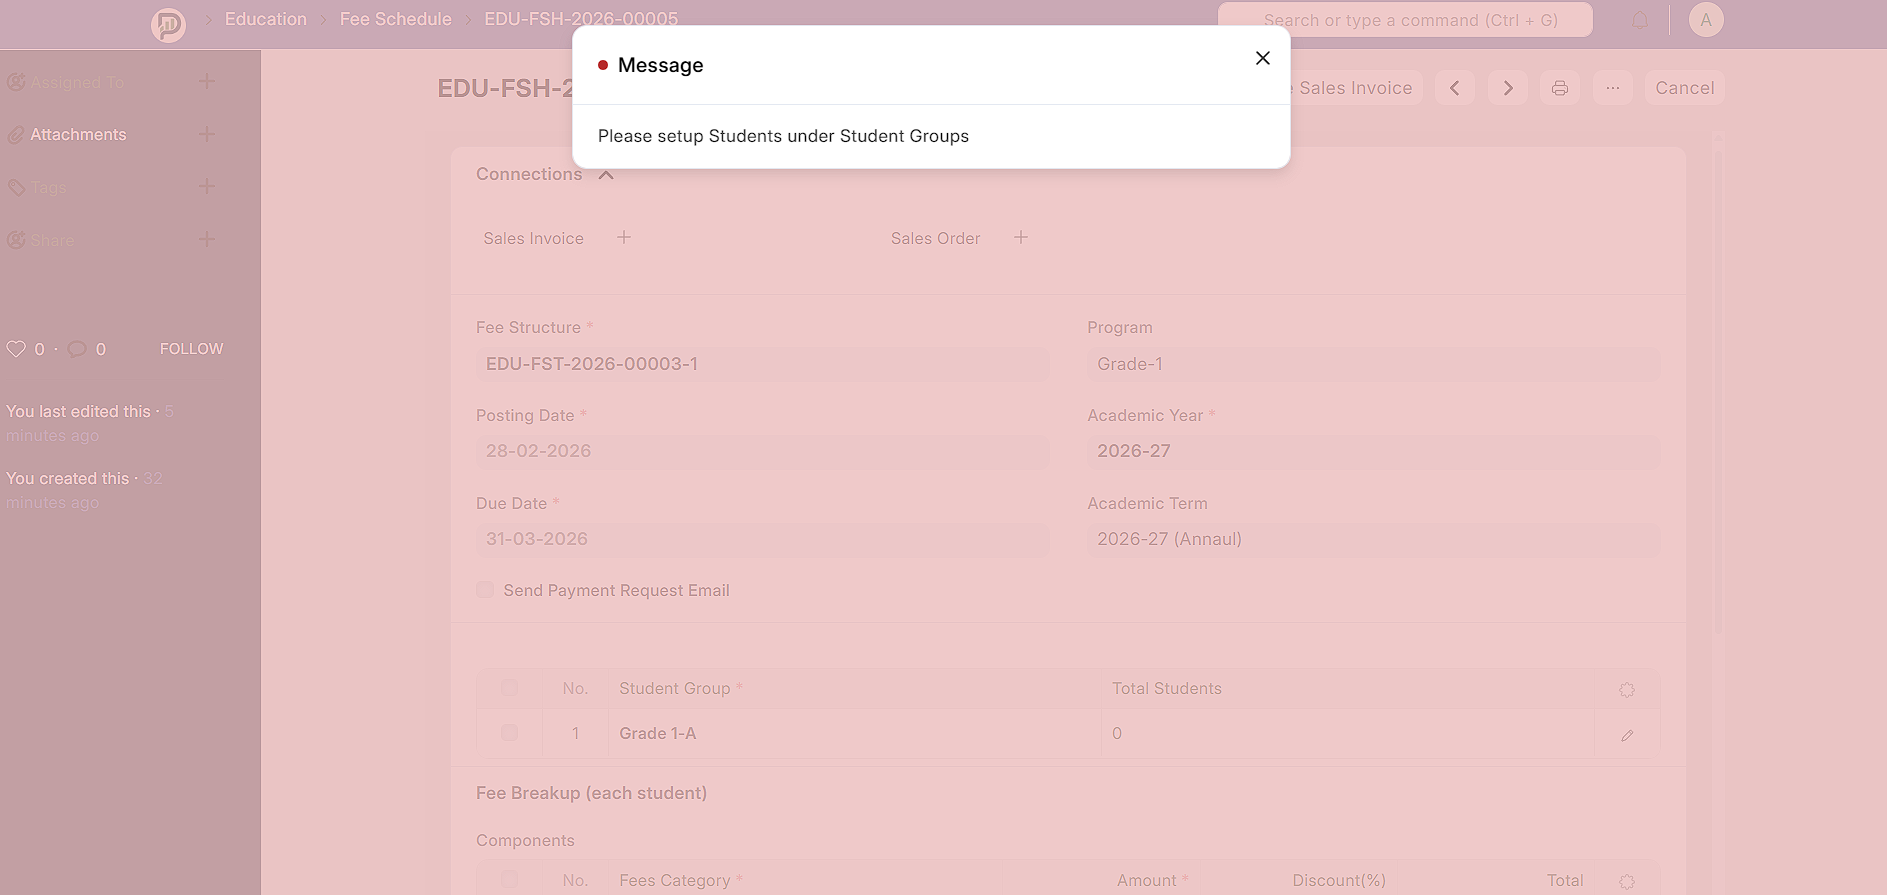Navigate to Education breadcrumb
The image size is (1887, 895).
(x=265, y=19)
